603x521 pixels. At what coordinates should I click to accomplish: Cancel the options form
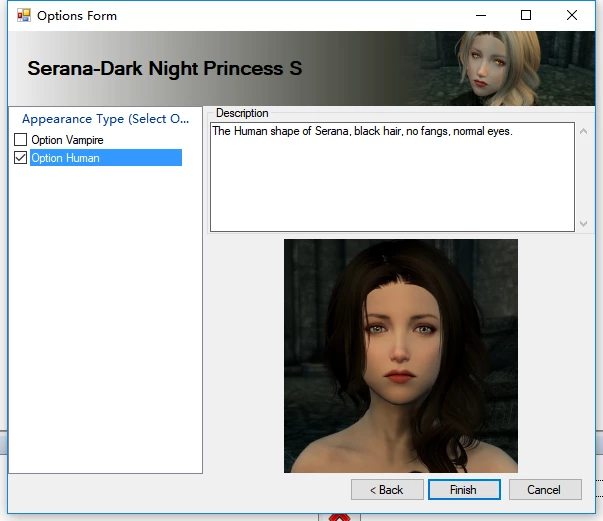pos(545,489)
